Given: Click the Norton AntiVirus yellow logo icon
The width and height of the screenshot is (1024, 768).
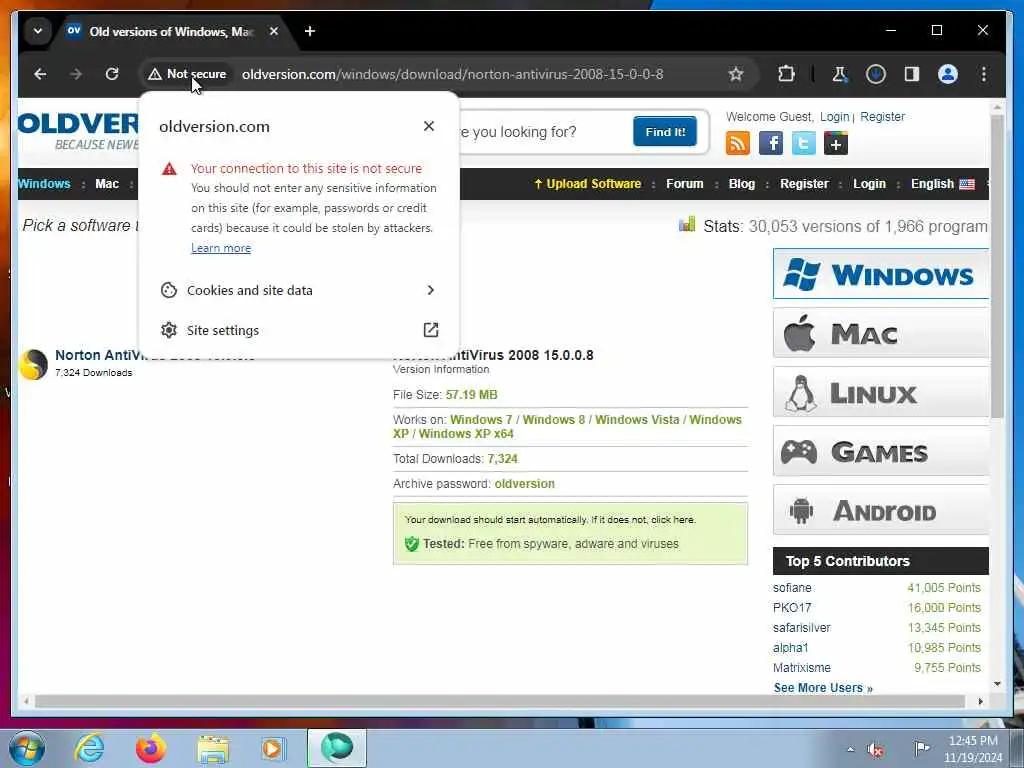Looking at the screenshot, I should 33,364.
